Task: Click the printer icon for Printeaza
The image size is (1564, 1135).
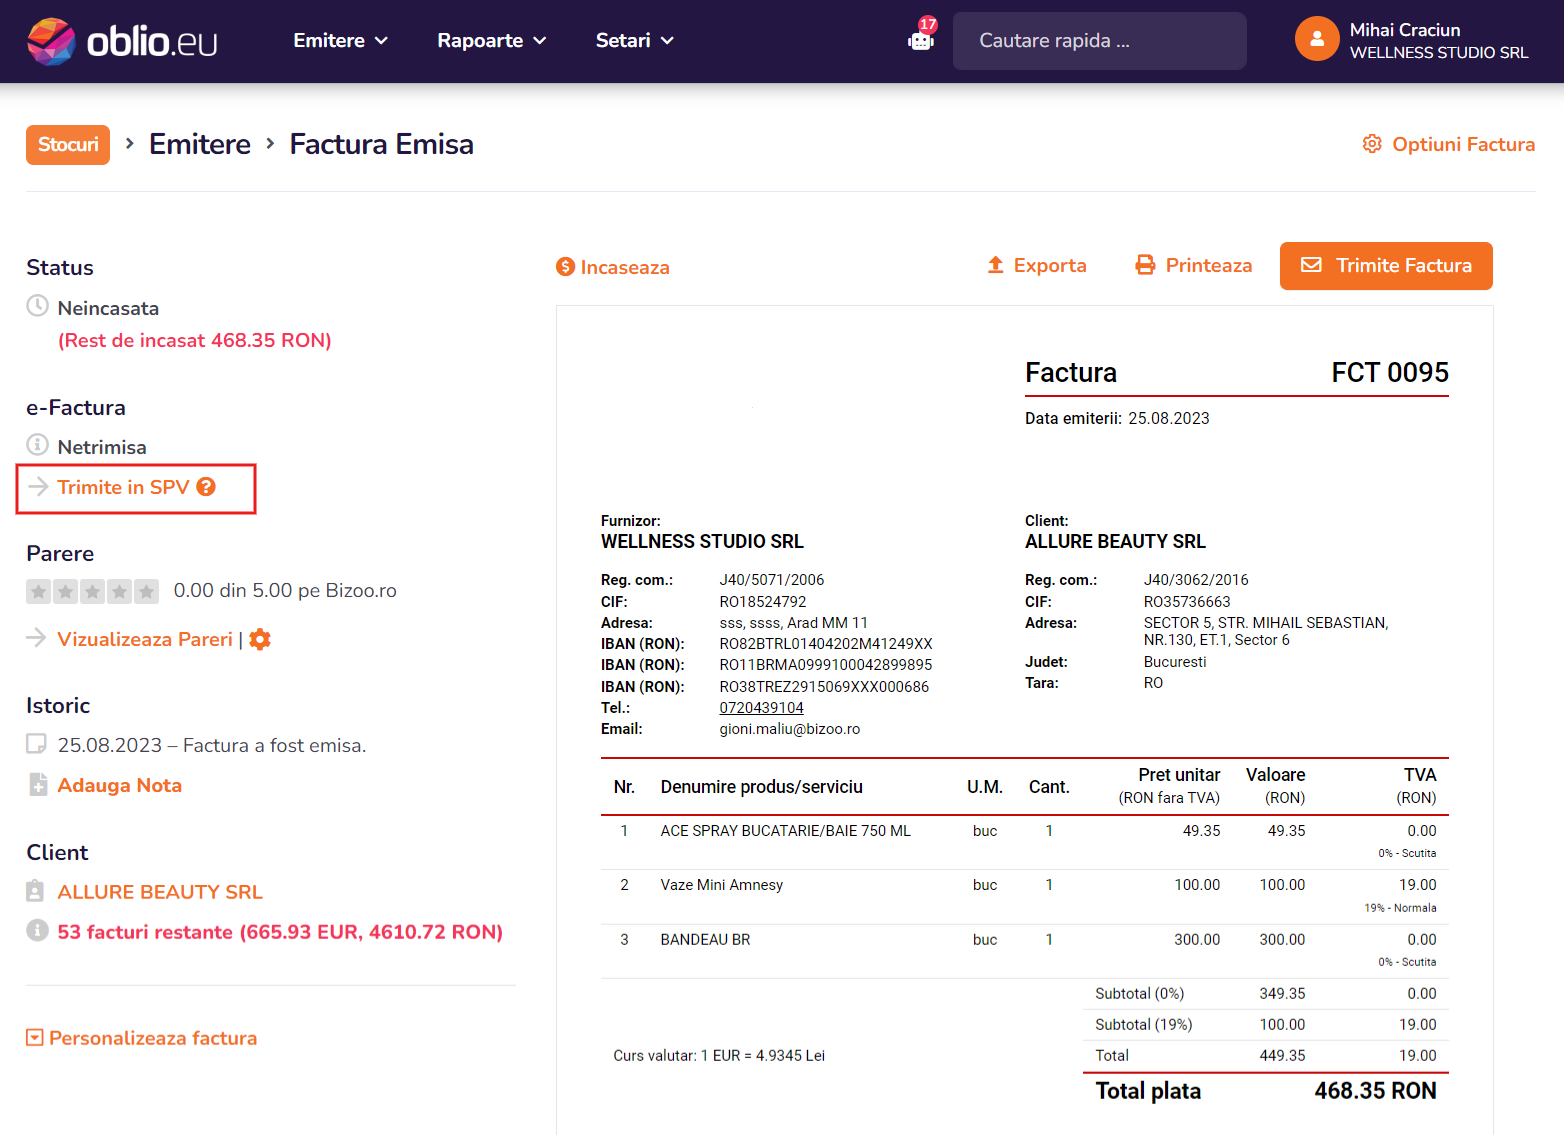Action: (1145, 265)
